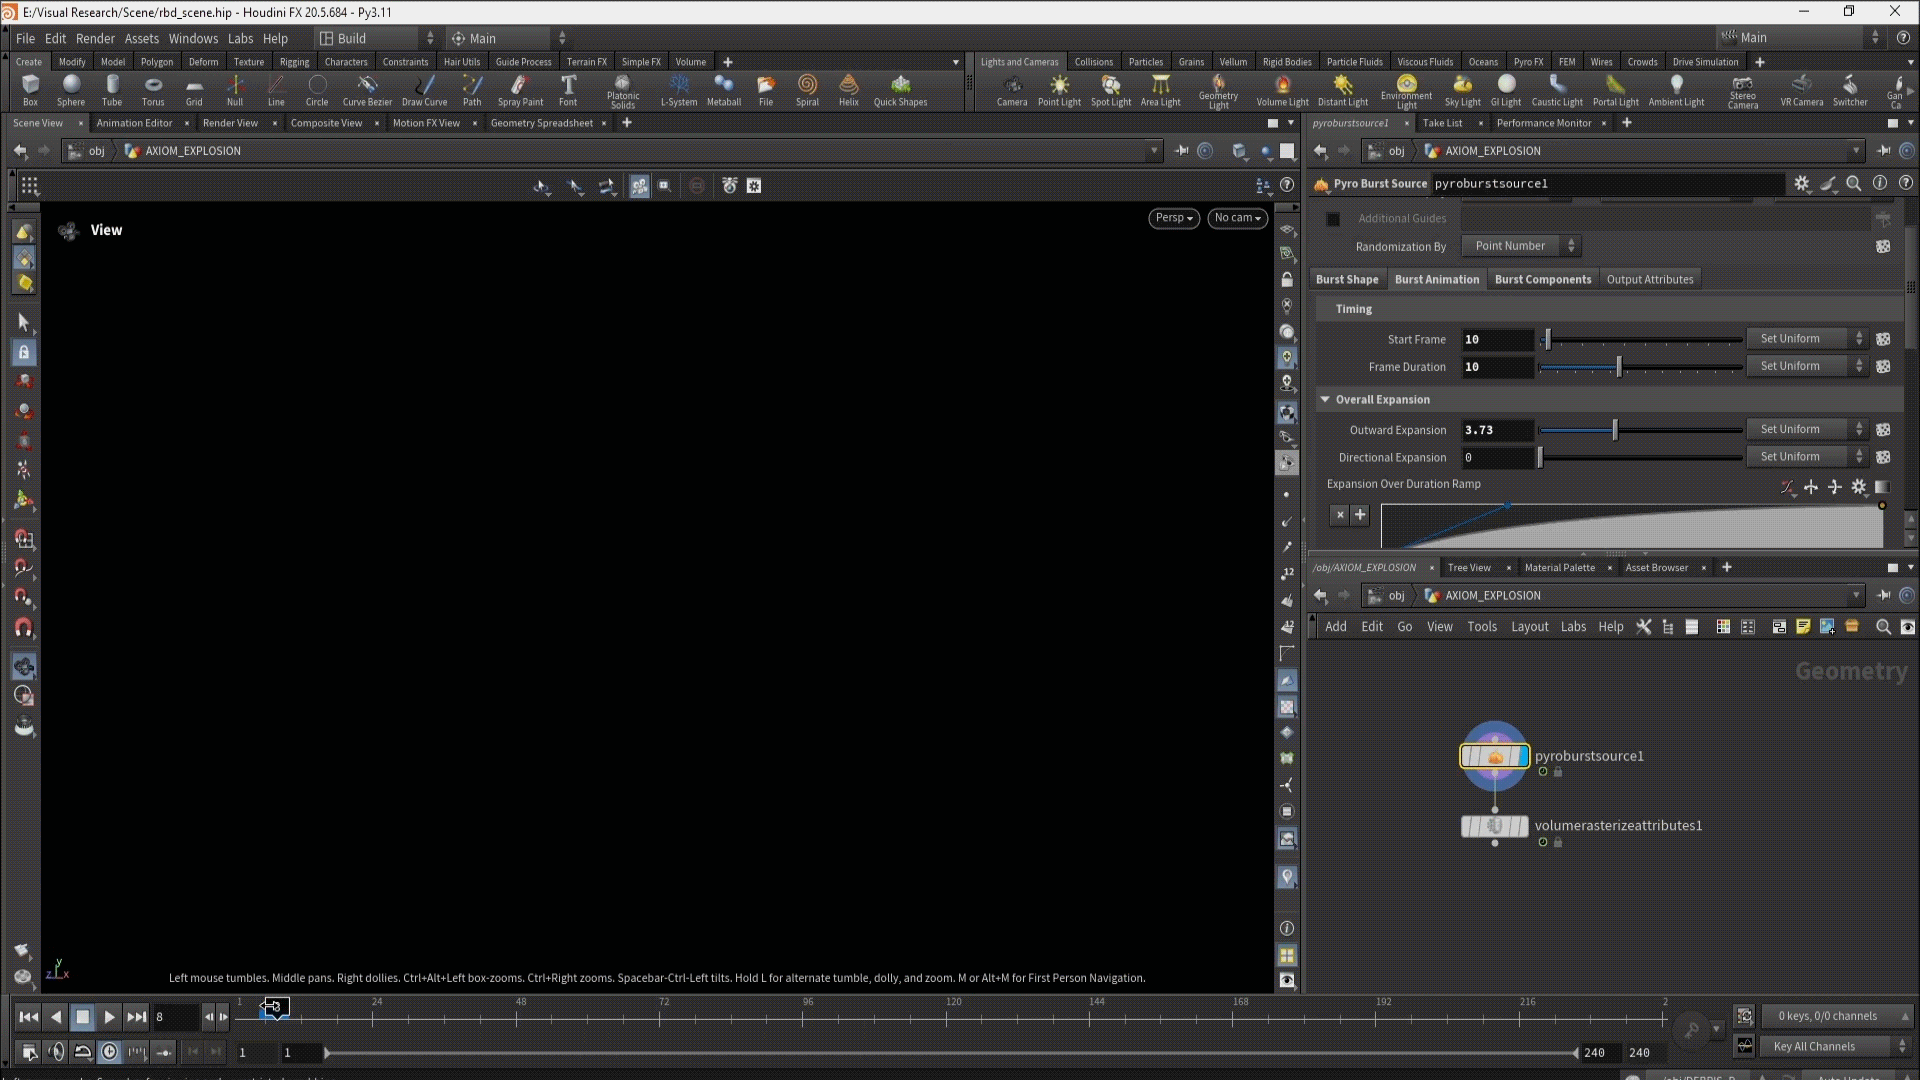Toggle display flag on volumerasterizeattributes1 node
This screenshot has height=1080, width=1920.
coord(1521,827)
